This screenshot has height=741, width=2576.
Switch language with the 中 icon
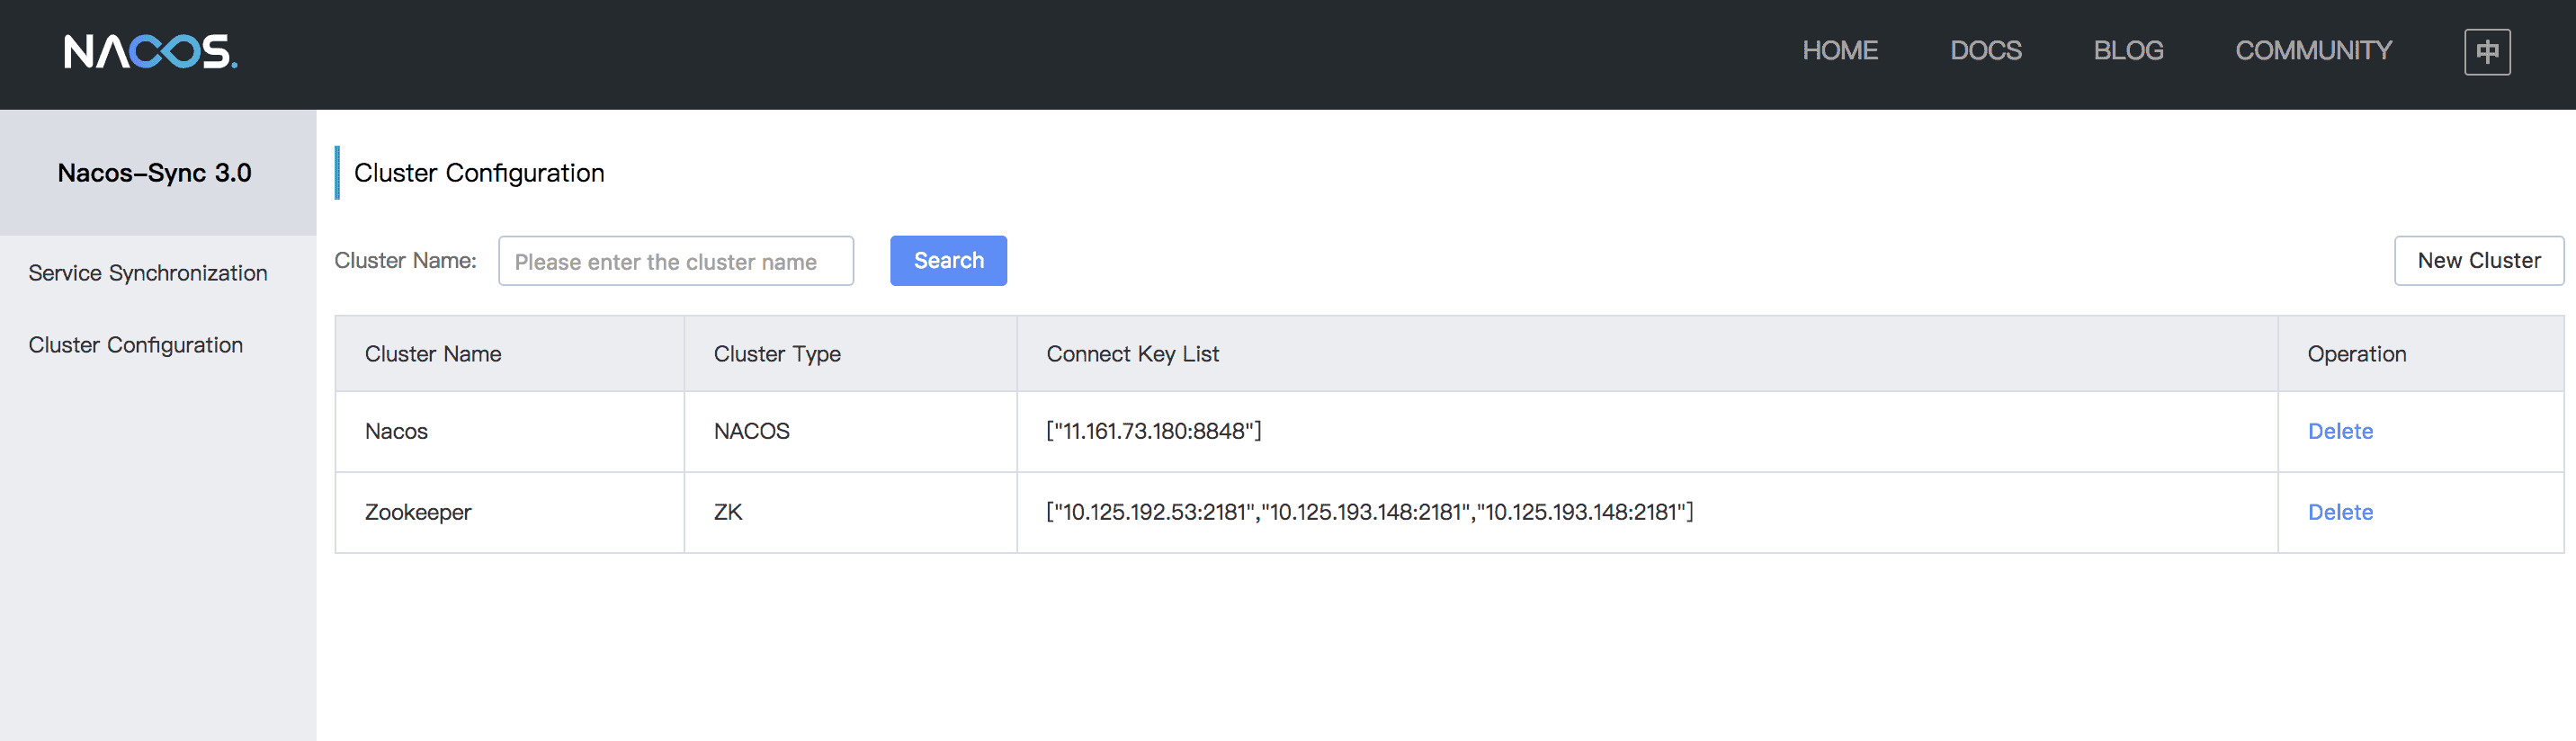click(2486, 51)
